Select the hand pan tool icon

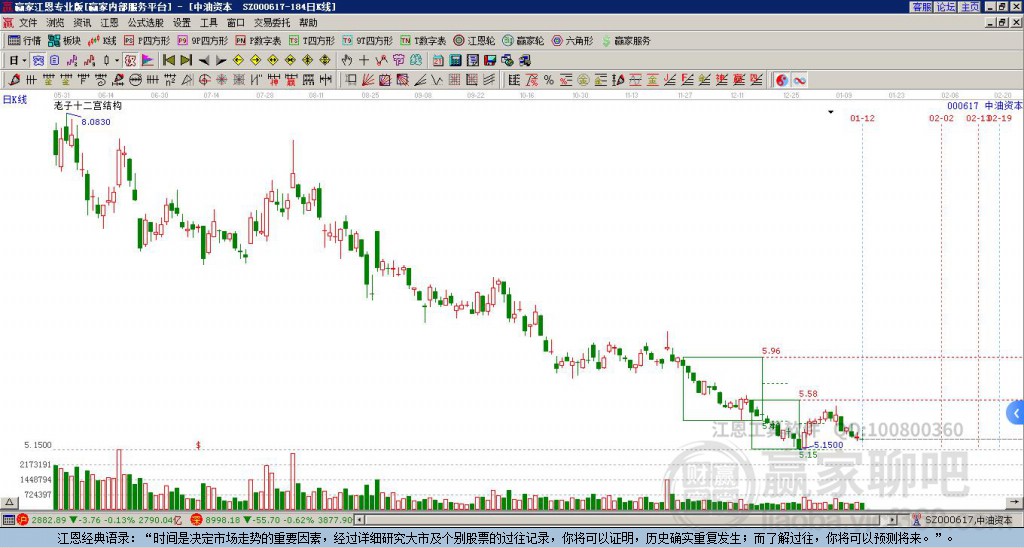pyautogui.click(x=347, y=60)
